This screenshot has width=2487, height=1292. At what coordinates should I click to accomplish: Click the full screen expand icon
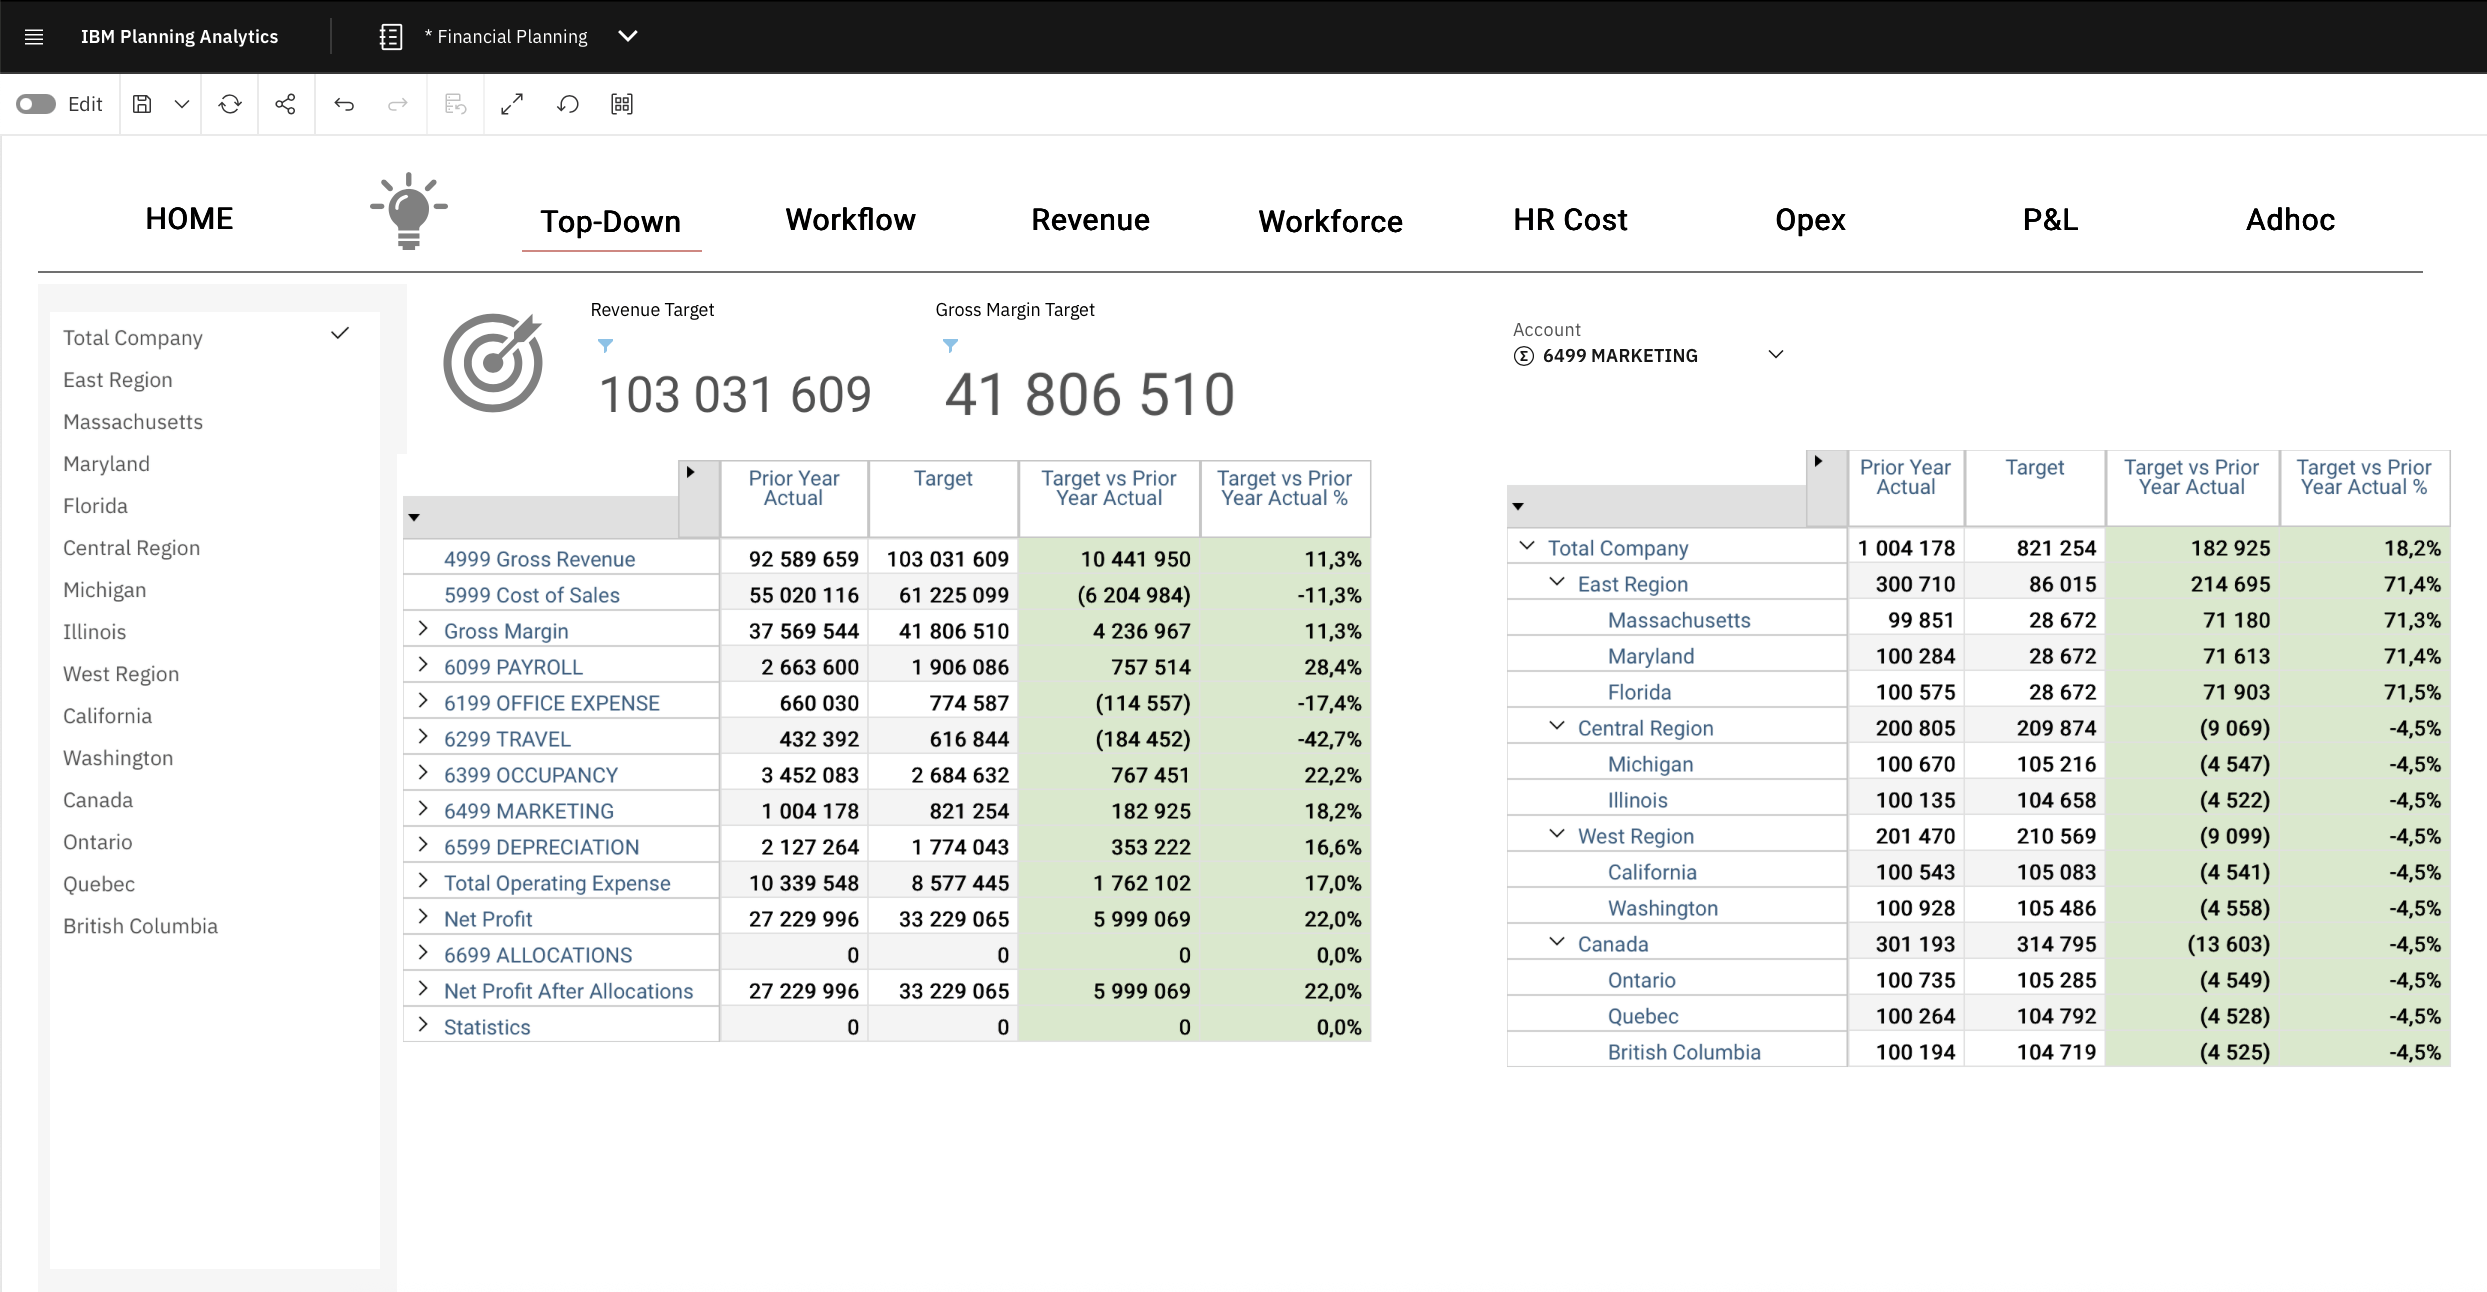(x=512, y=104)
